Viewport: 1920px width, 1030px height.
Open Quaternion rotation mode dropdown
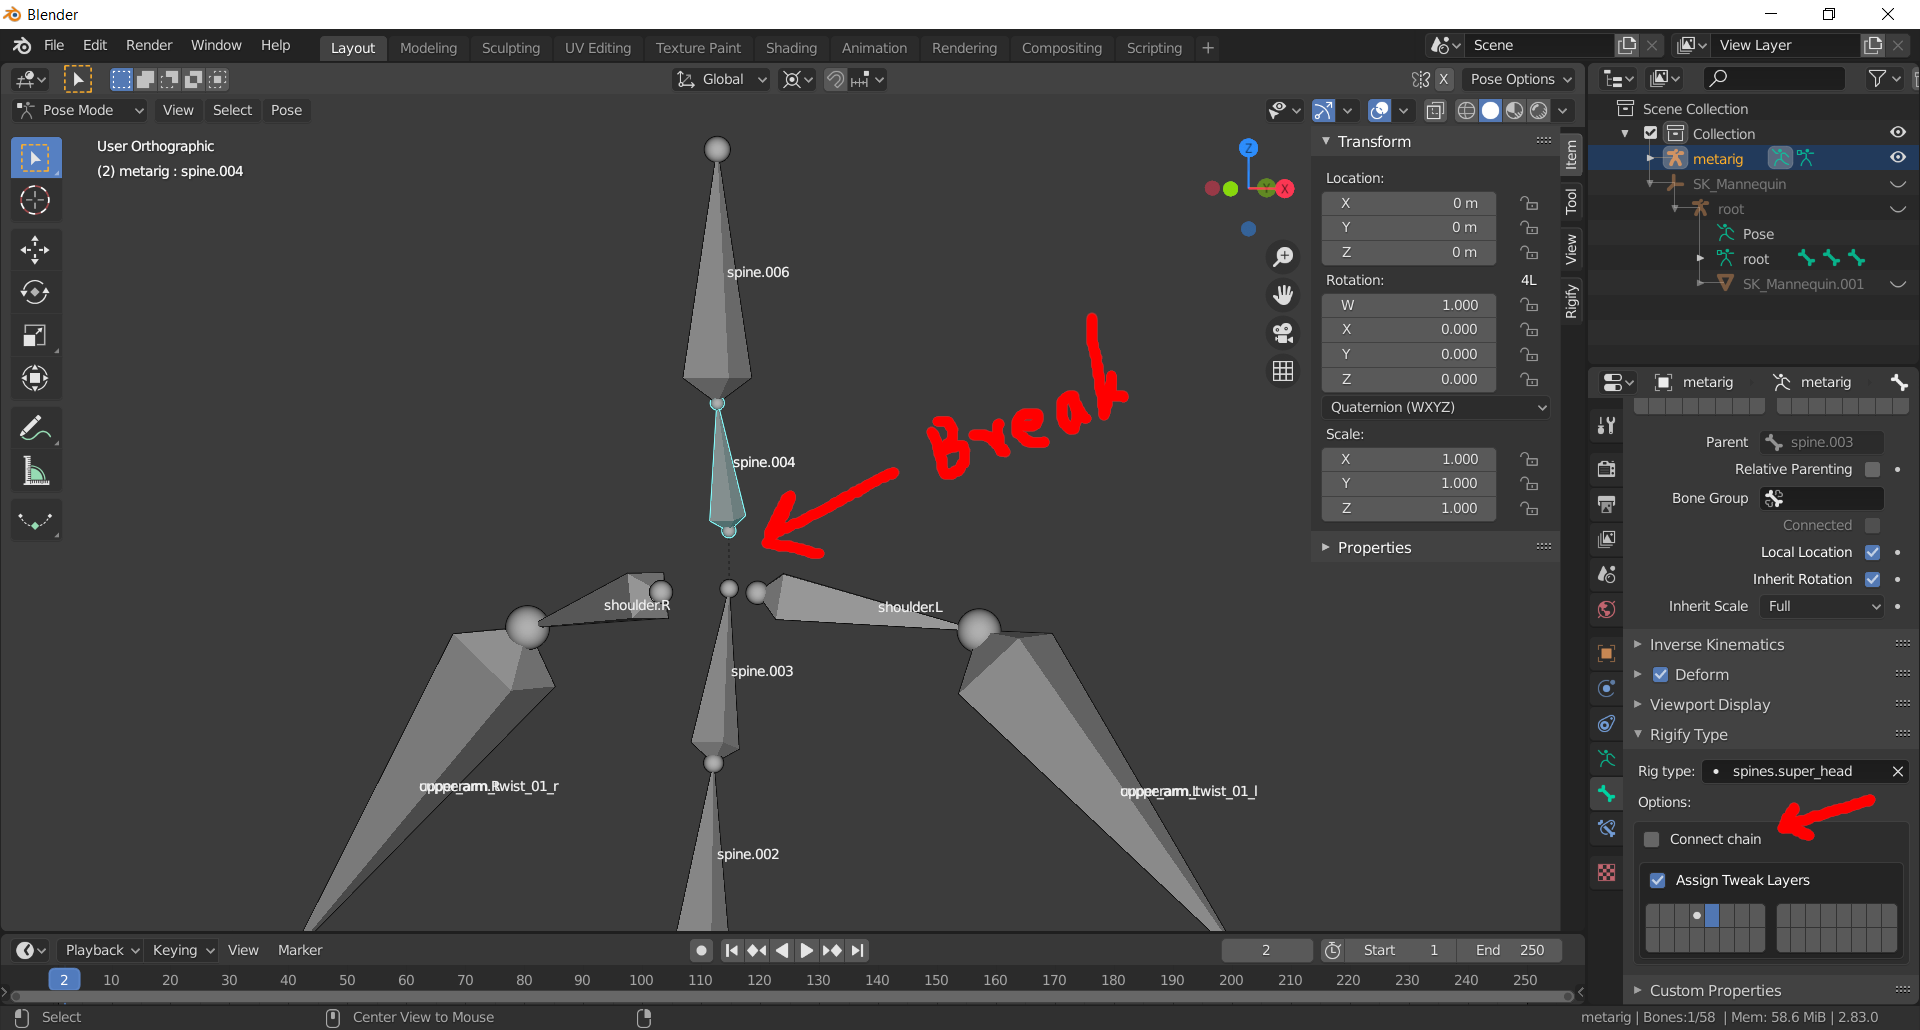[1436, 407]
